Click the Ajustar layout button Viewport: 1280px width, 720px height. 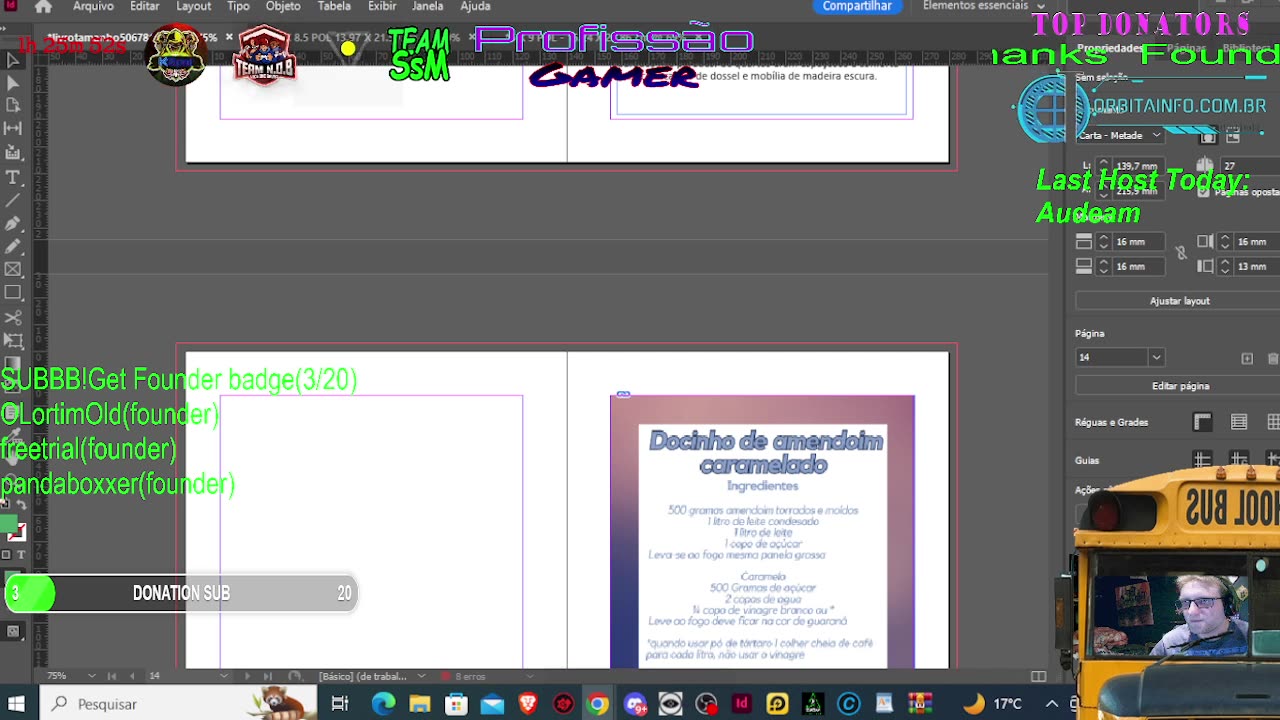point(1179,301)
